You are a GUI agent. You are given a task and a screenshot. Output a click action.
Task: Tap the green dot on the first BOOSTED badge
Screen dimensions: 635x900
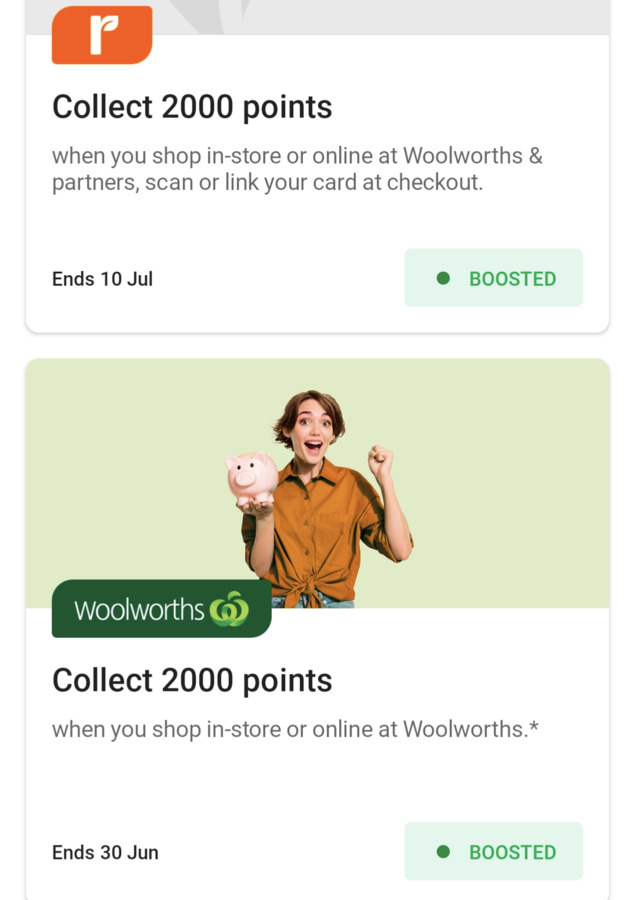[x=443, y=278]
